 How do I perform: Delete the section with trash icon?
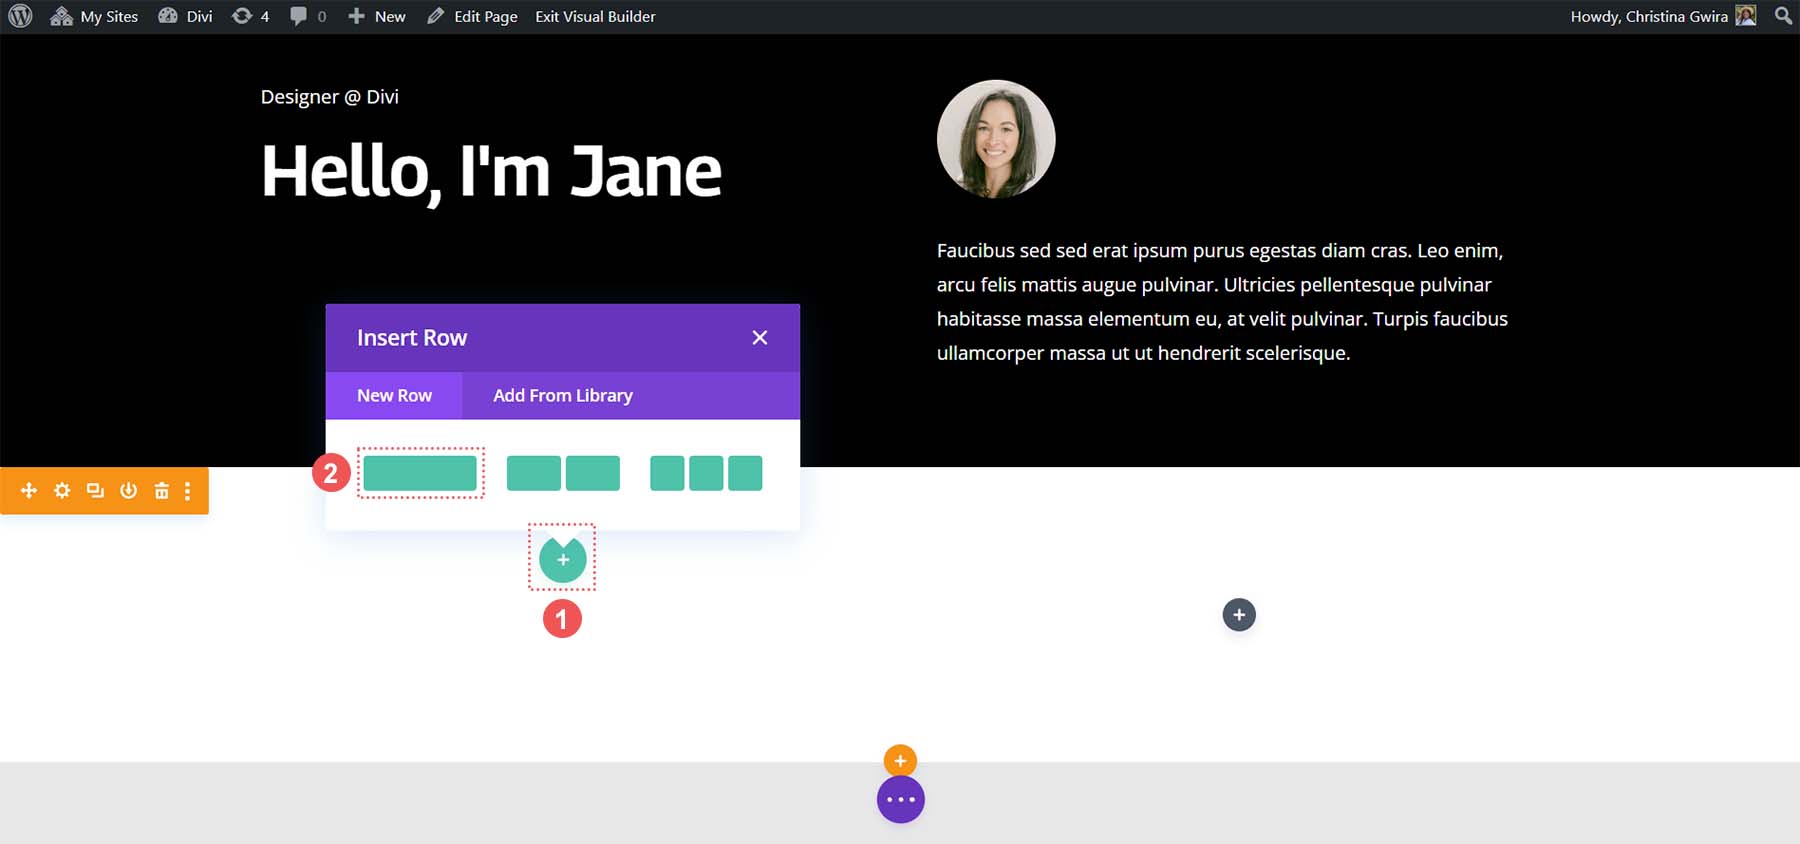coord(161,491)
